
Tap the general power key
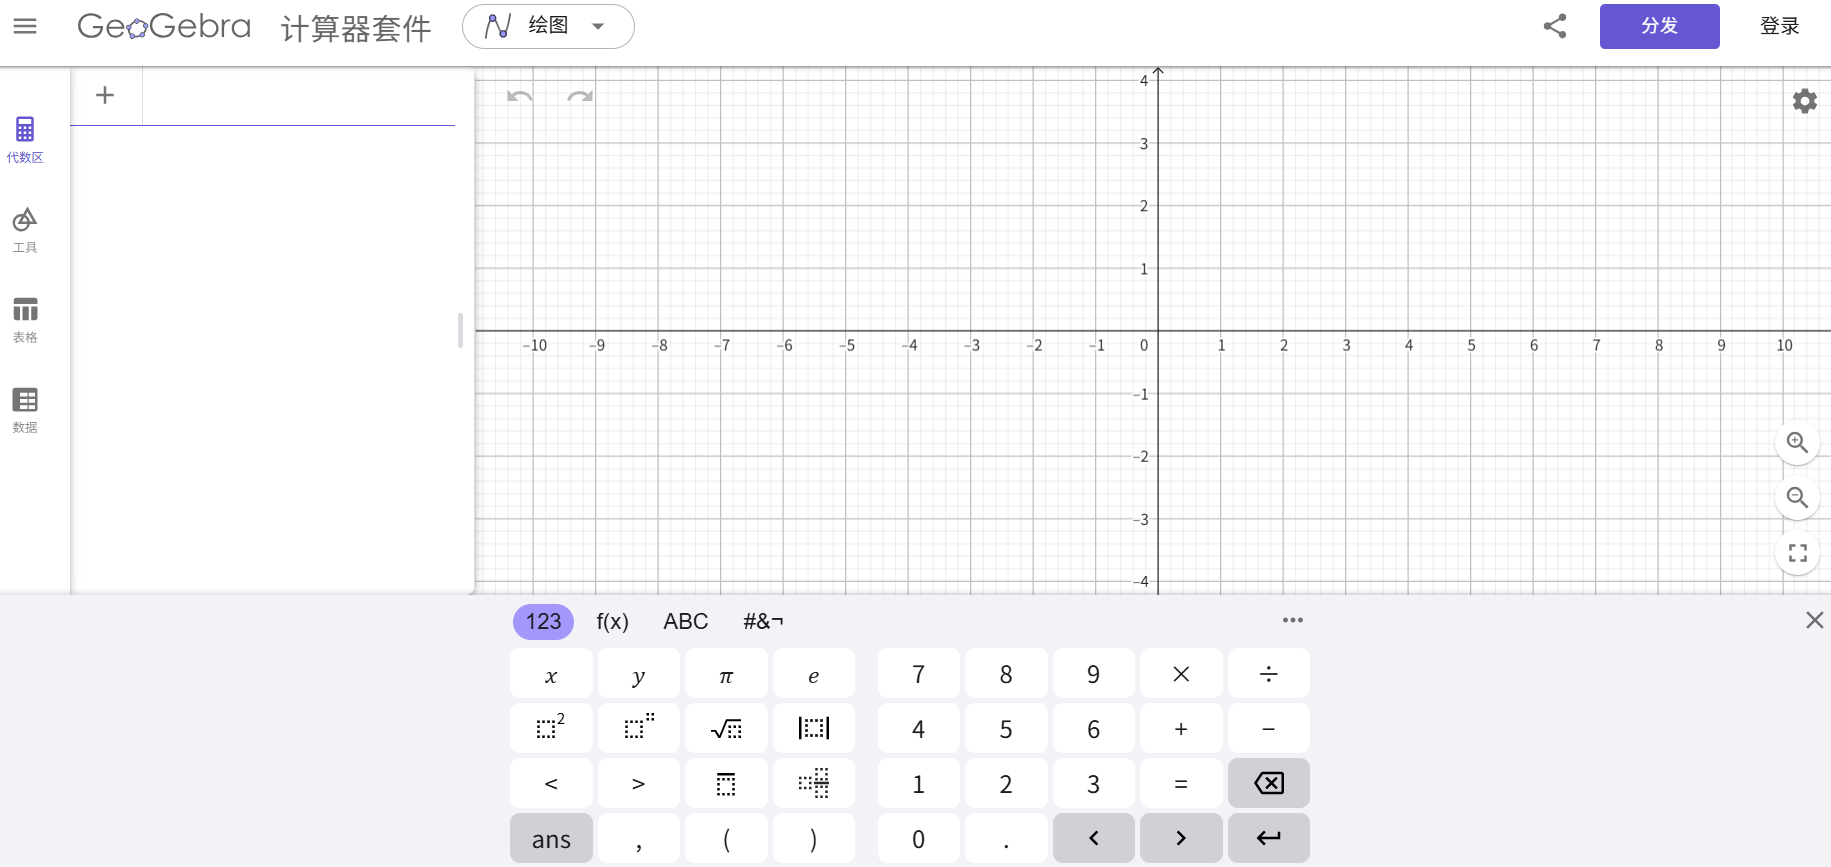click(639, 728)
